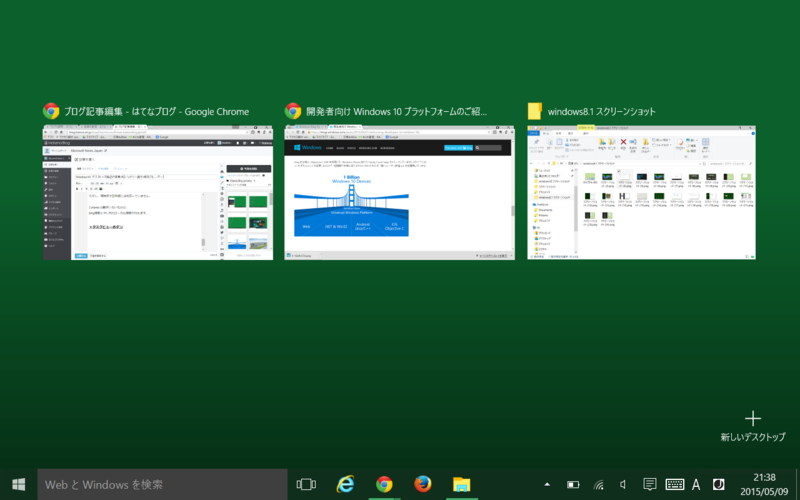This screenshot has width=800, height=500.
Task: Show the touch keyboard icon
Action: (x=675, y=484)
